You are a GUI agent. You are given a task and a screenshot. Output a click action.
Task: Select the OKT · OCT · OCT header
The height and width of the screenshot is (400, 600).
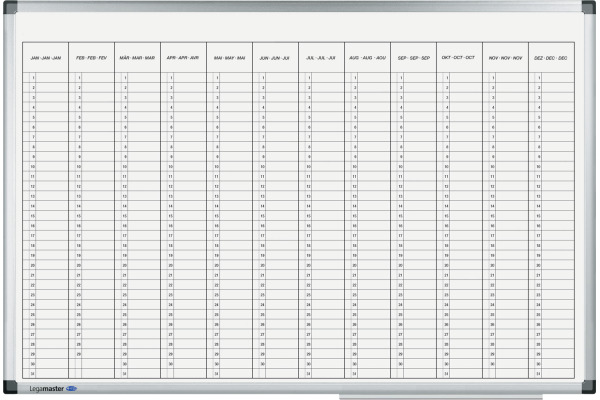(458, 57)
